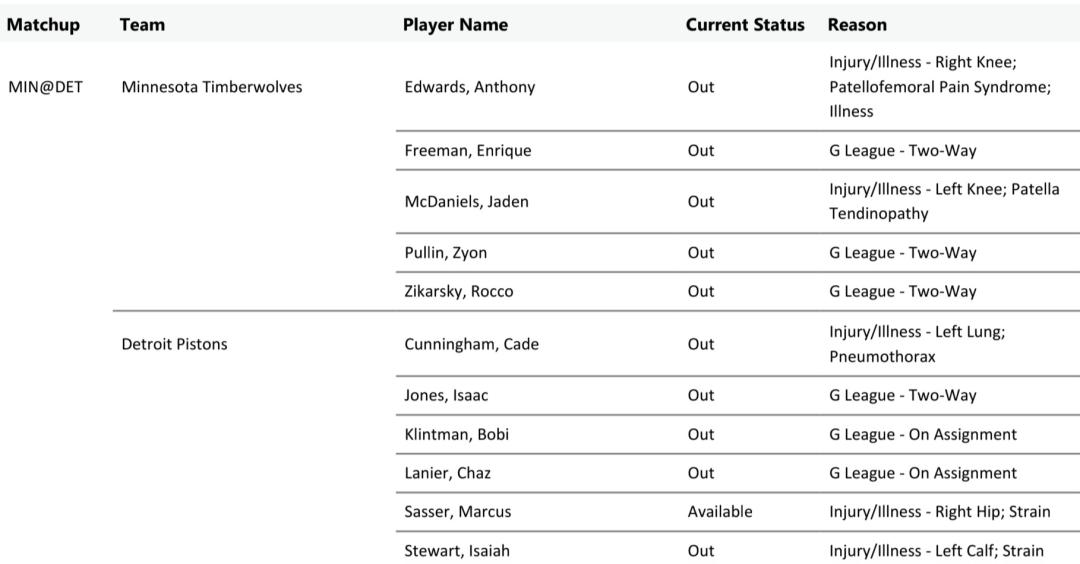The image size is (1080, 564).
Task: Click the Matchup column header
Action: point(43,25)
